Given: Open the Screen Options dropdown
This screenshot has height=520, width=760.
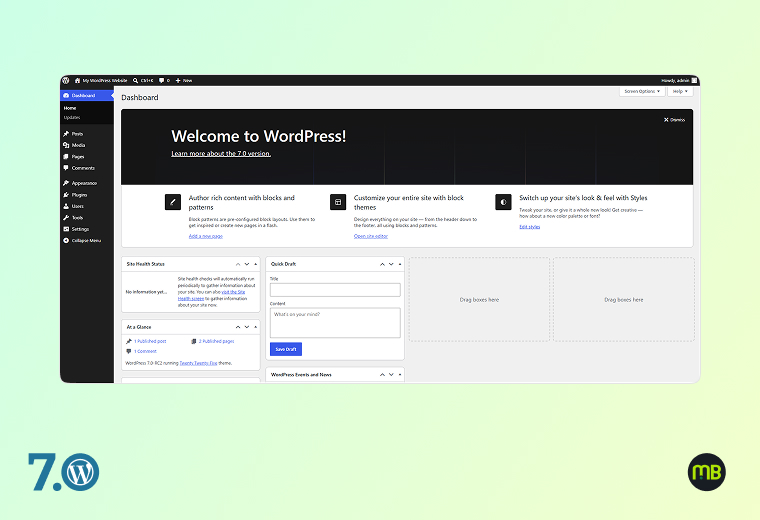Looking at the screenshot, I should (642, 91).
